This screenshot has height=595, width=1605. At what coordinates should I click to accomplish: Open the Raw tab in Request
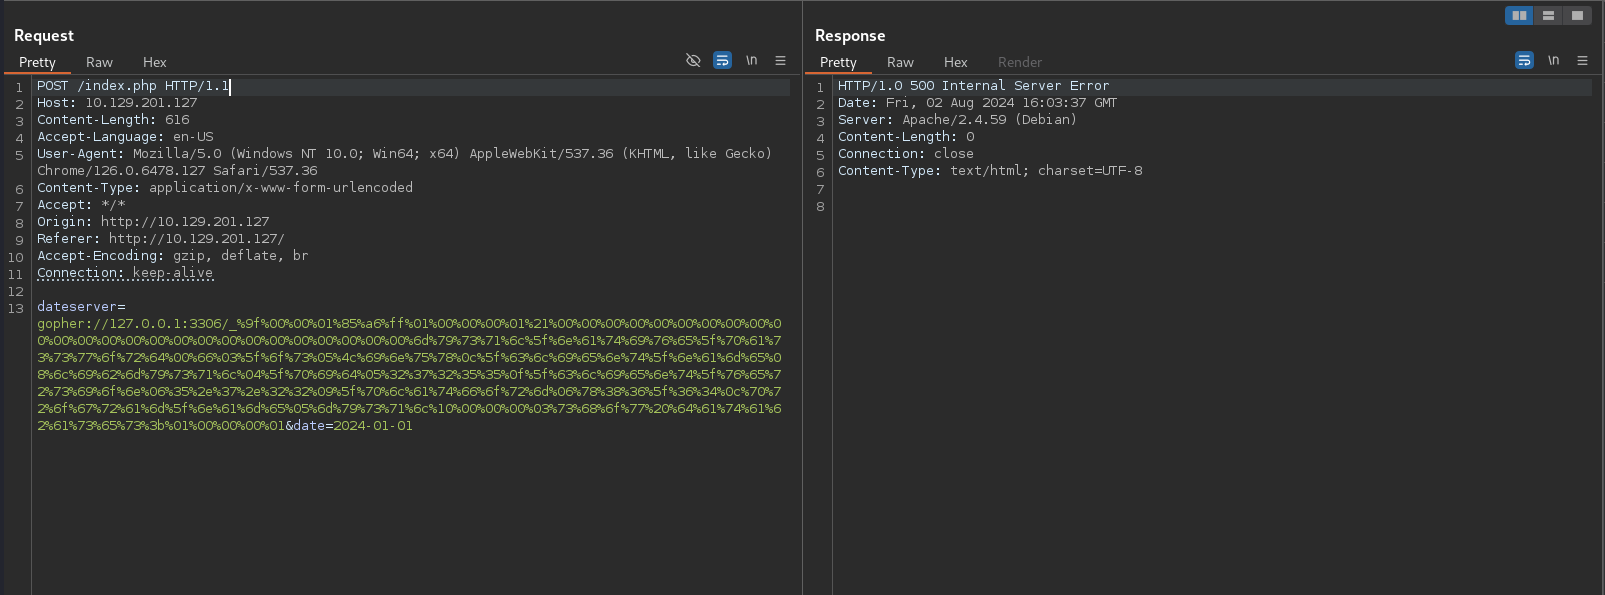pos(99,62)
